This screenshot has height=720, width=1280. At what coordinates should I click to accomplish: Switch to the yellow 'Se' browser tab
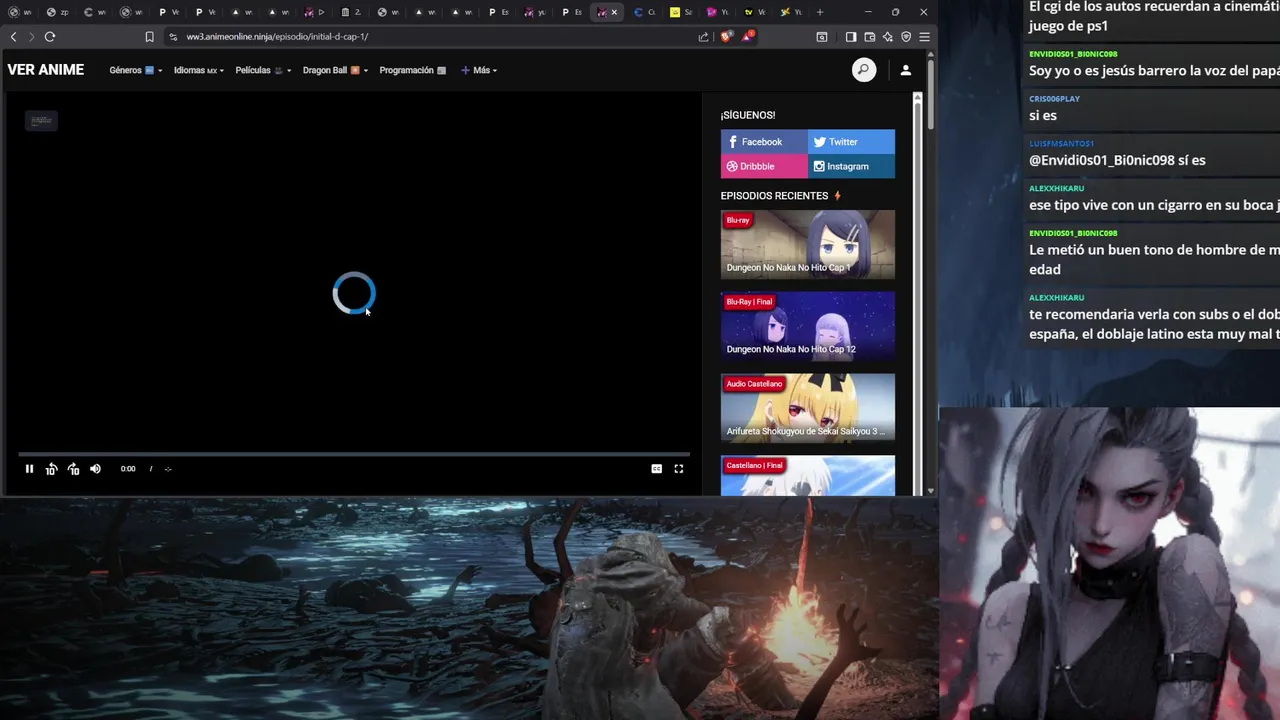682,12
